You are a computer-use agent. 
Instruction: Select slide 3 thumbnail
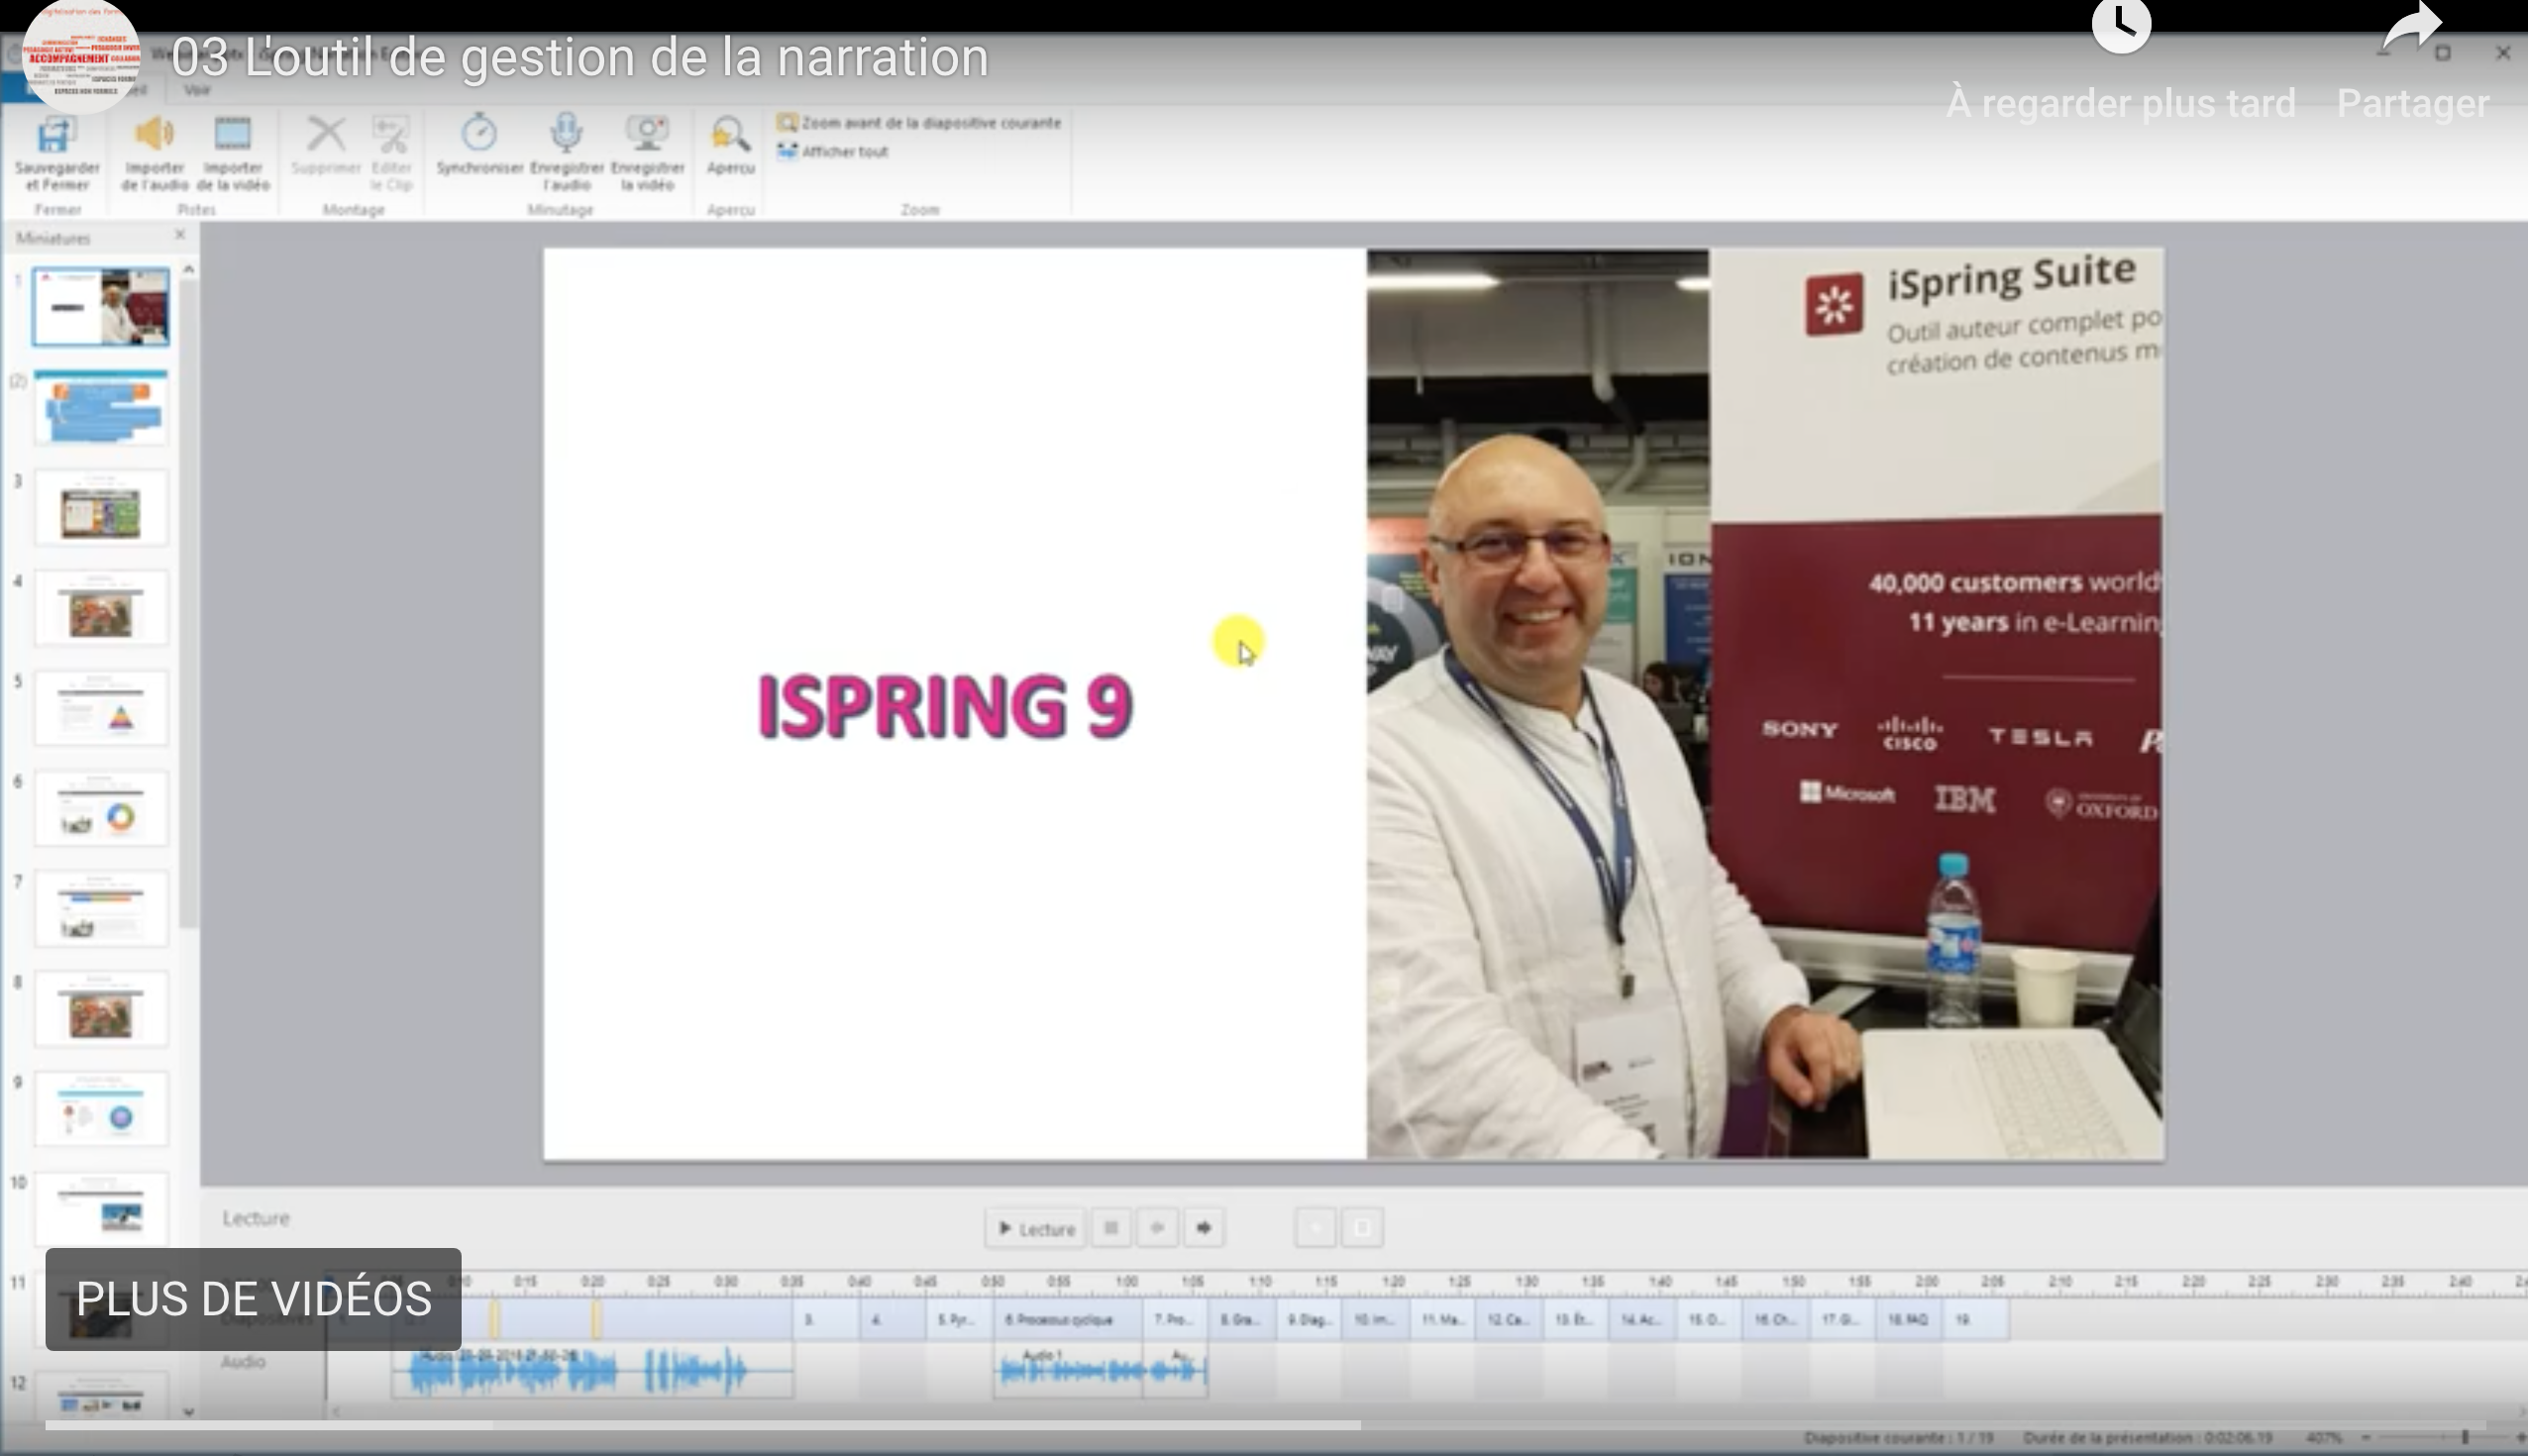pyautogui.click(x=100, y=508)
